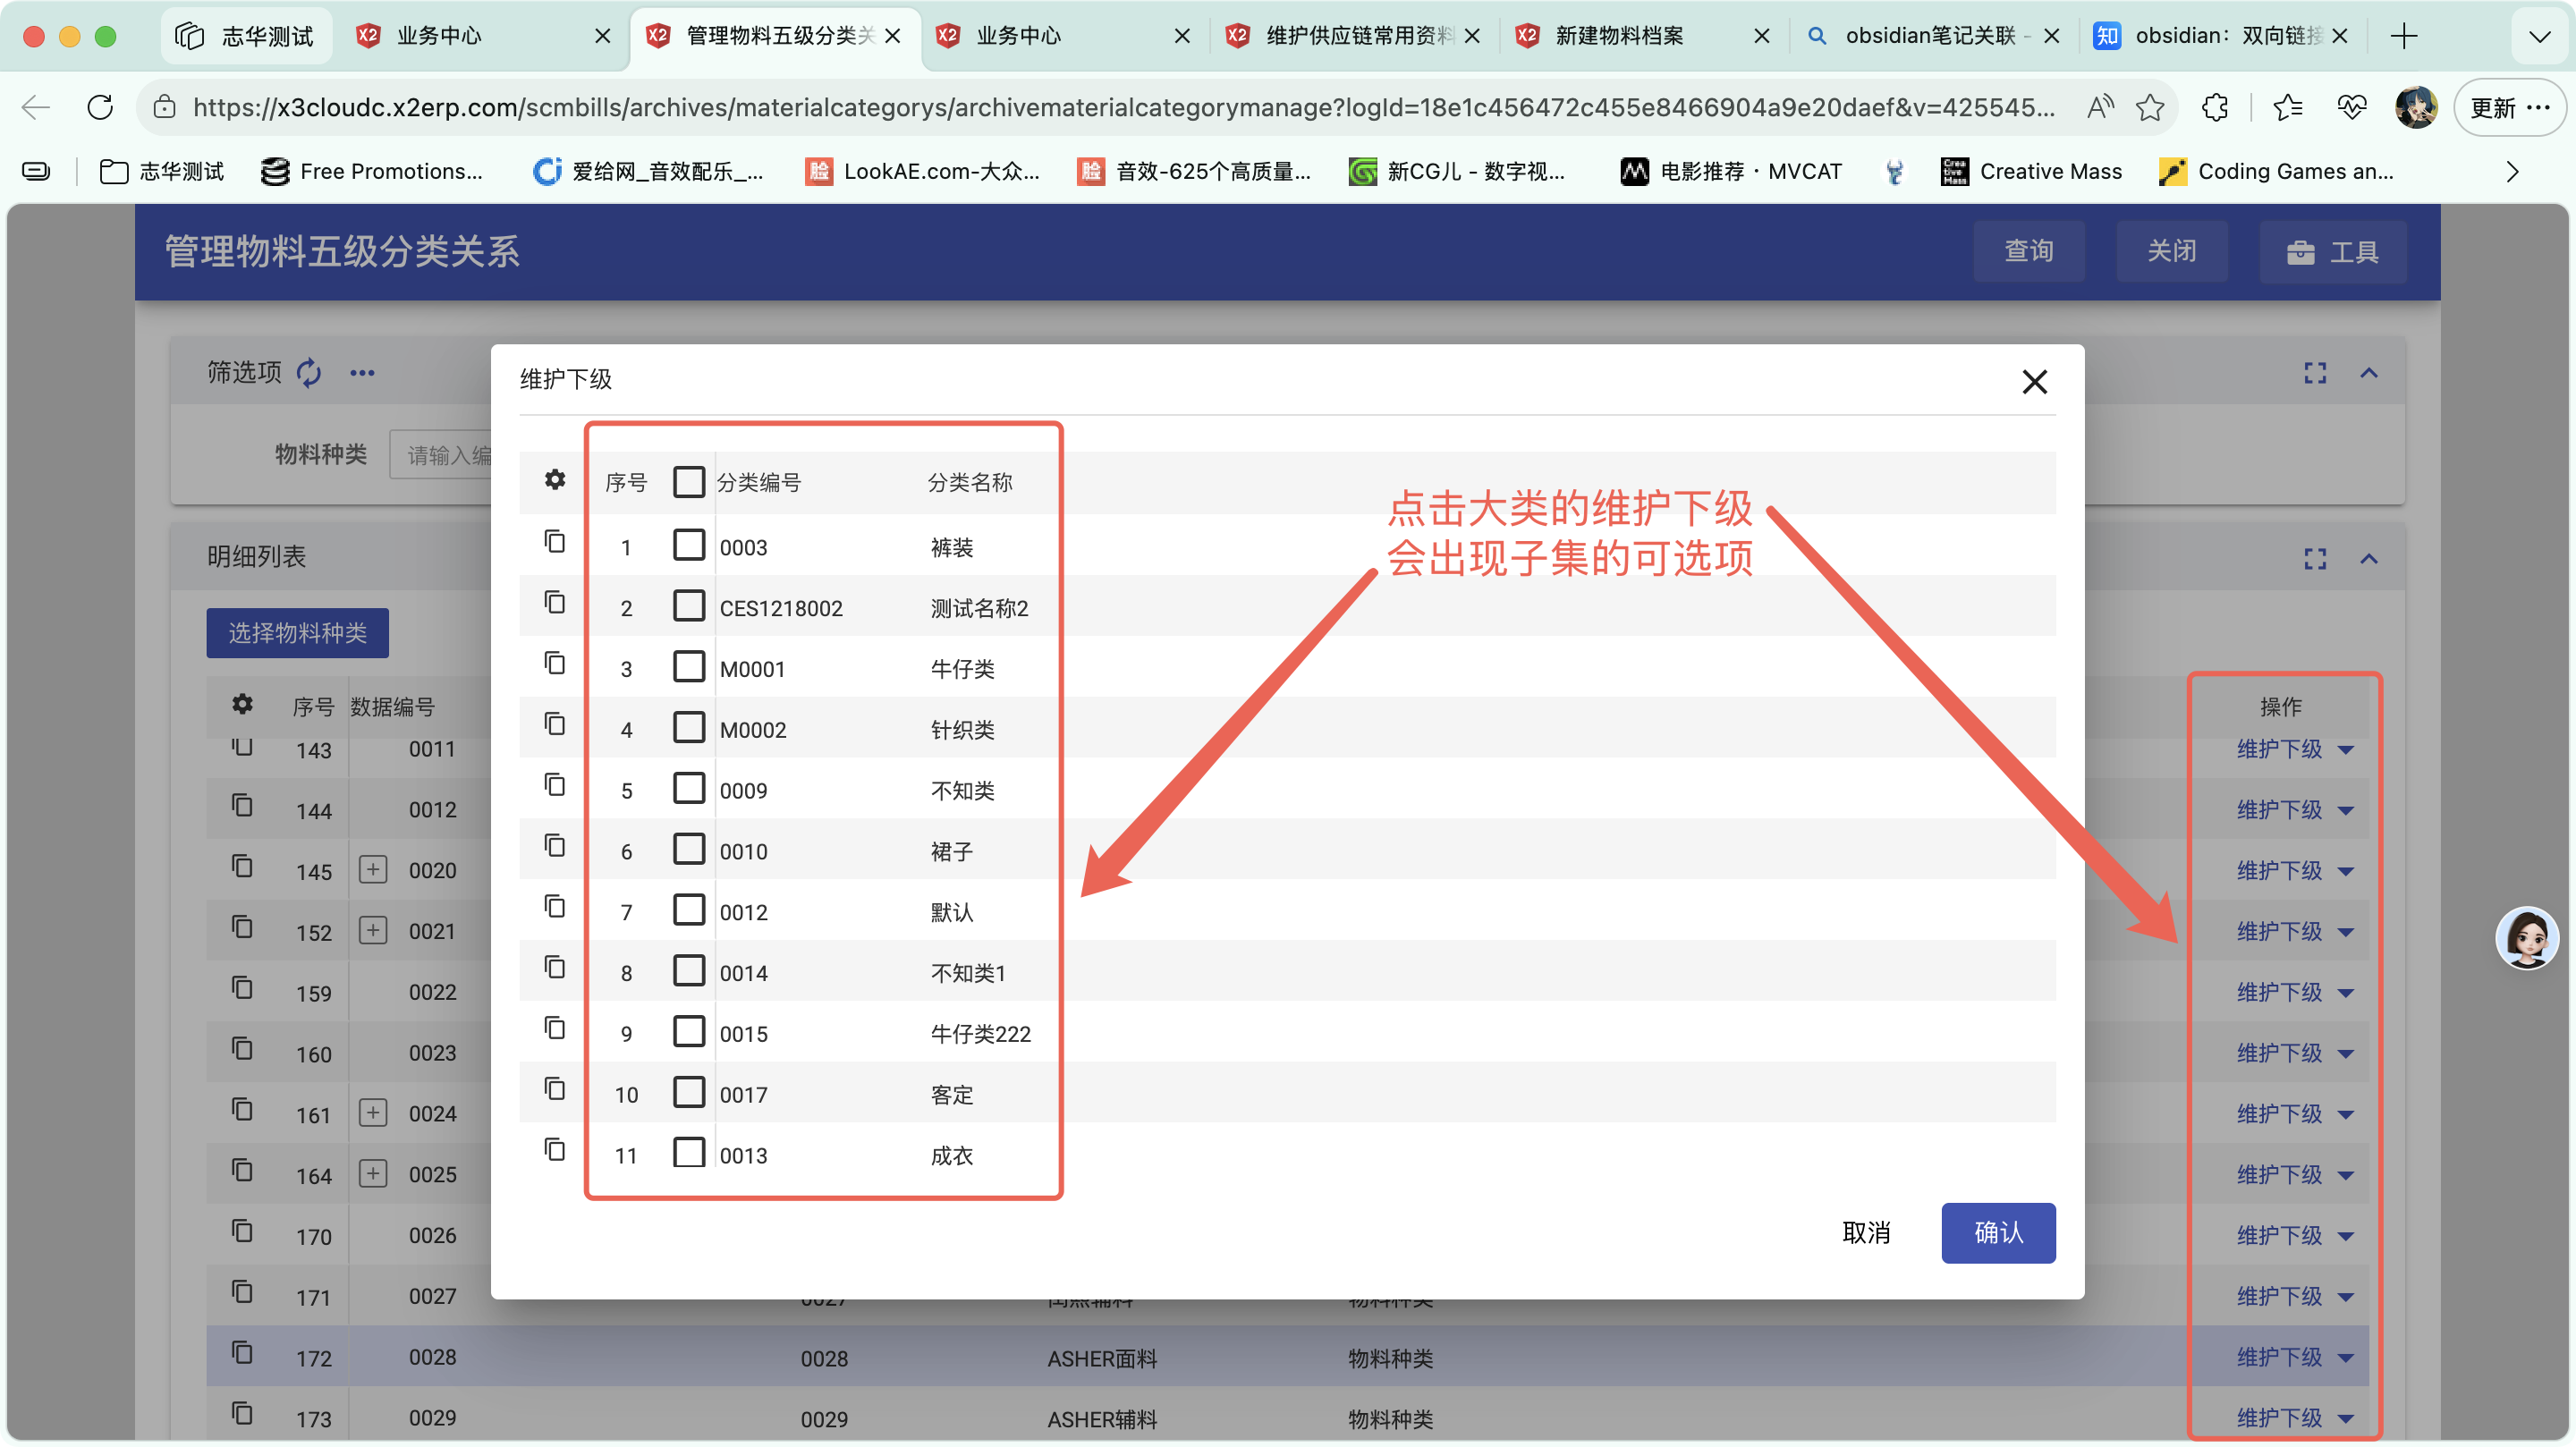Click the 维护下级 link in row 173
The width and height of the screenshot is (2576, 1447).
click(x=2279, y=1418)
